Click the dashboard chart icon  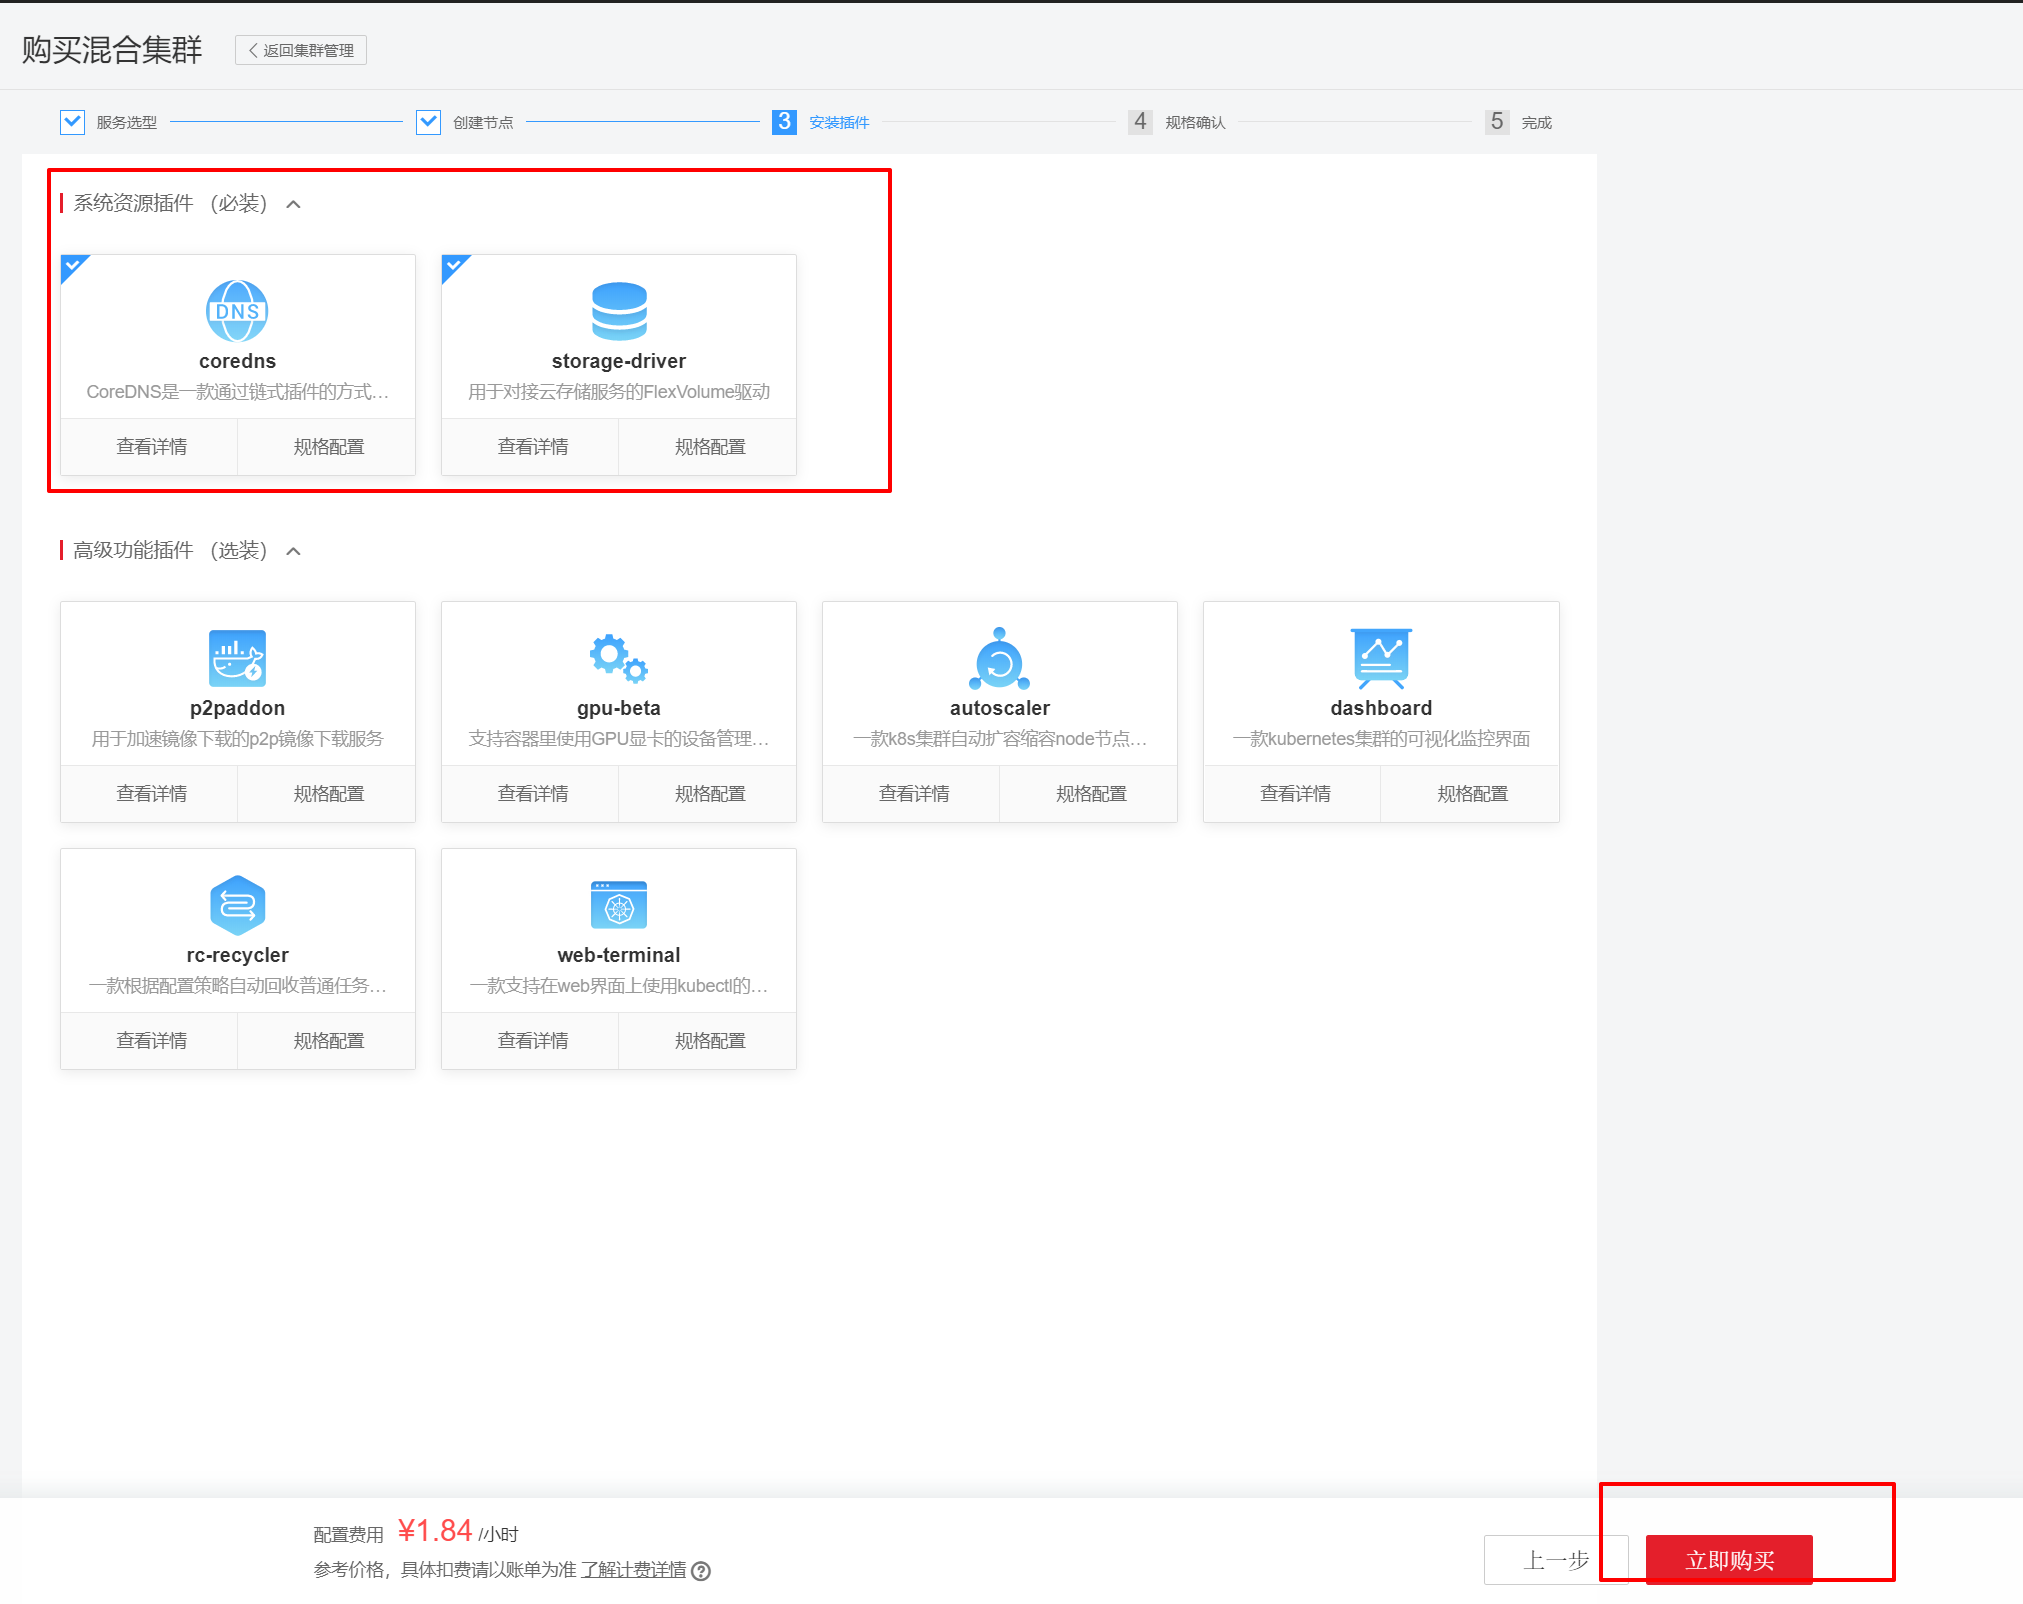pyautogui.click(x=1381, y=658)
